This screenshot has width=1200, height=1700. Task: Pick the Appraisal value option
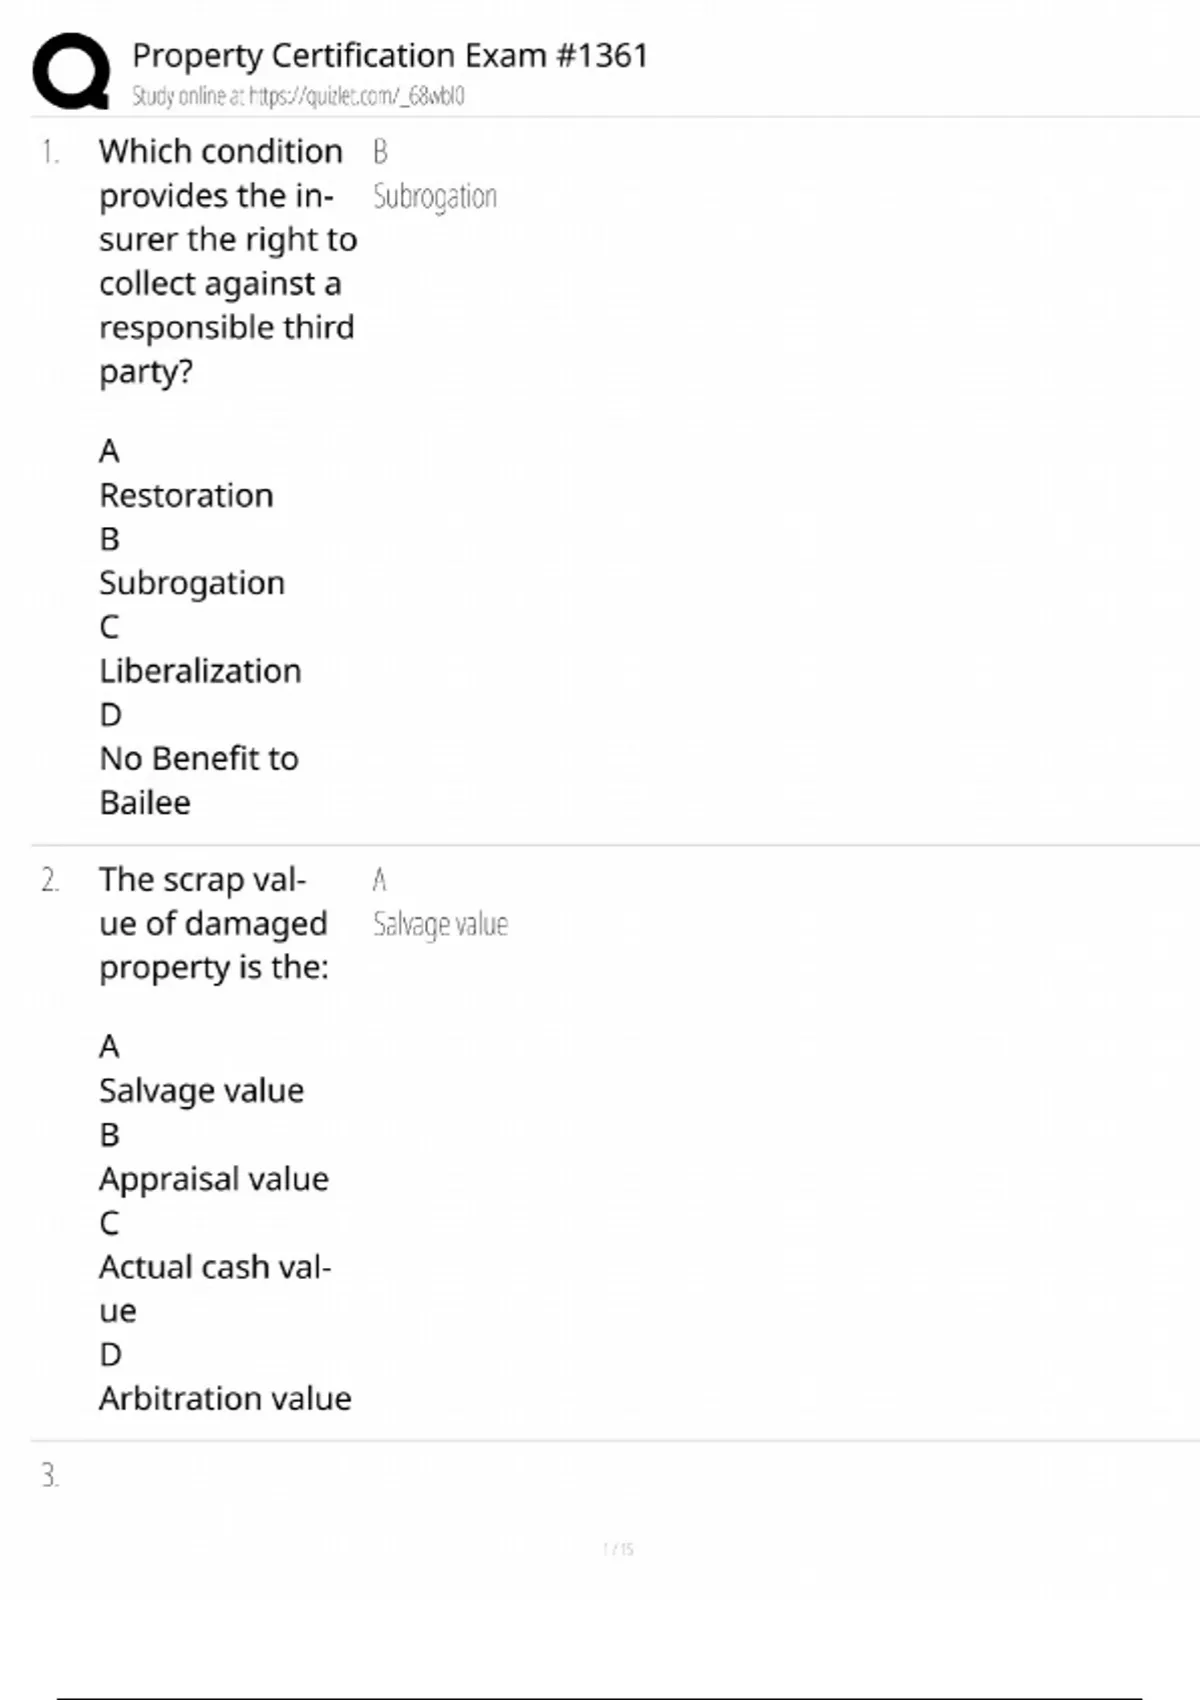click(214, 1179)
